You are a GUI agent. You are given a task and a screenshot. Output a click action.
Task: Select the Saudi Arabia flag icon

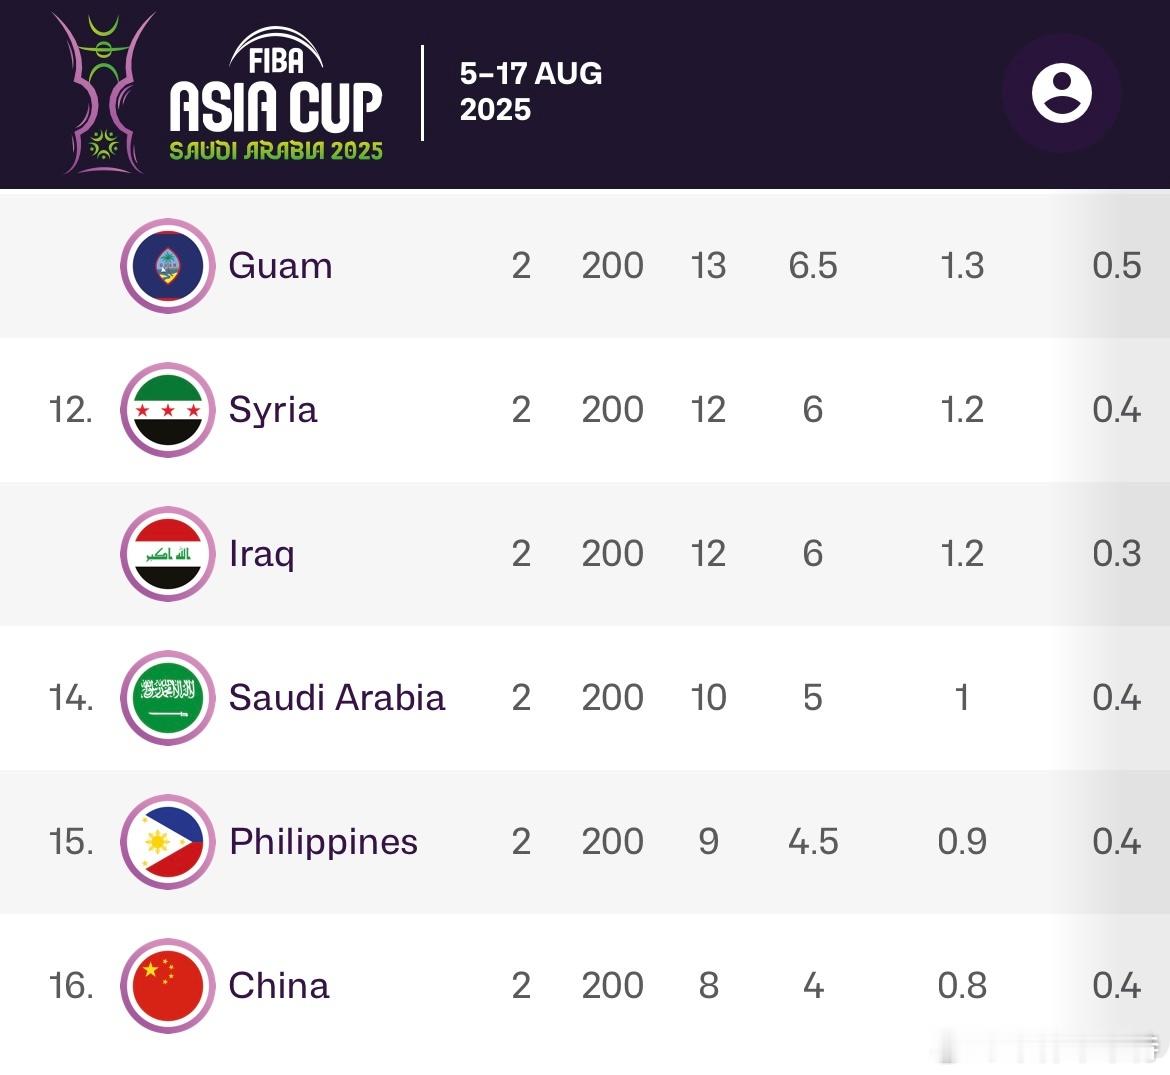(168, 698)
